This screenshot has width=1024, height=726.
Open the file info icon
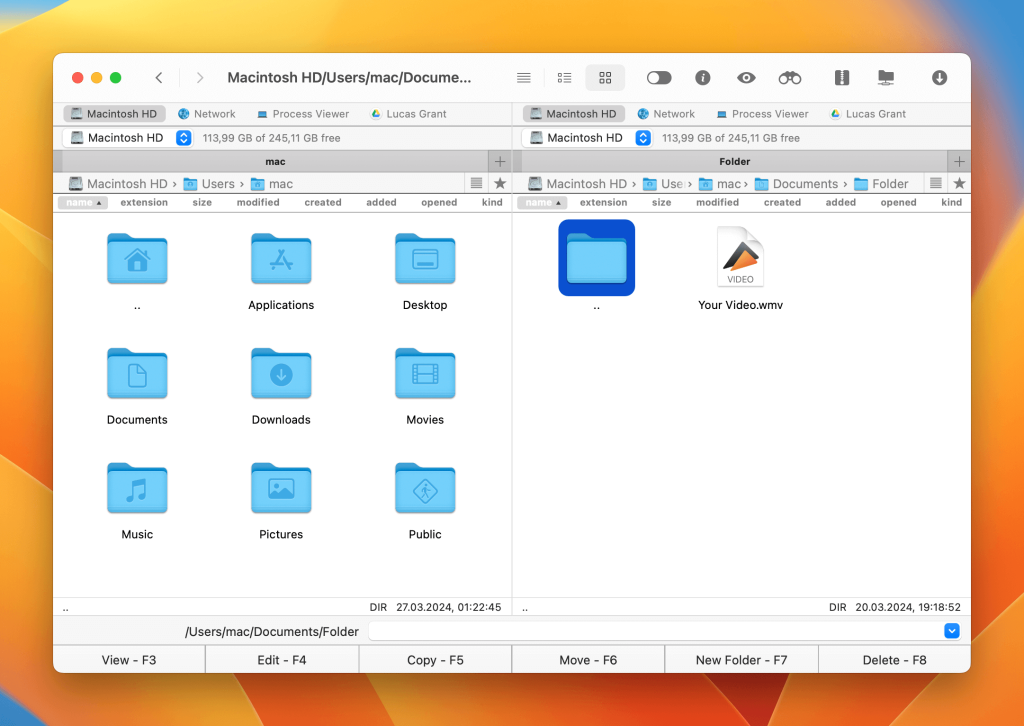[703, 78]
